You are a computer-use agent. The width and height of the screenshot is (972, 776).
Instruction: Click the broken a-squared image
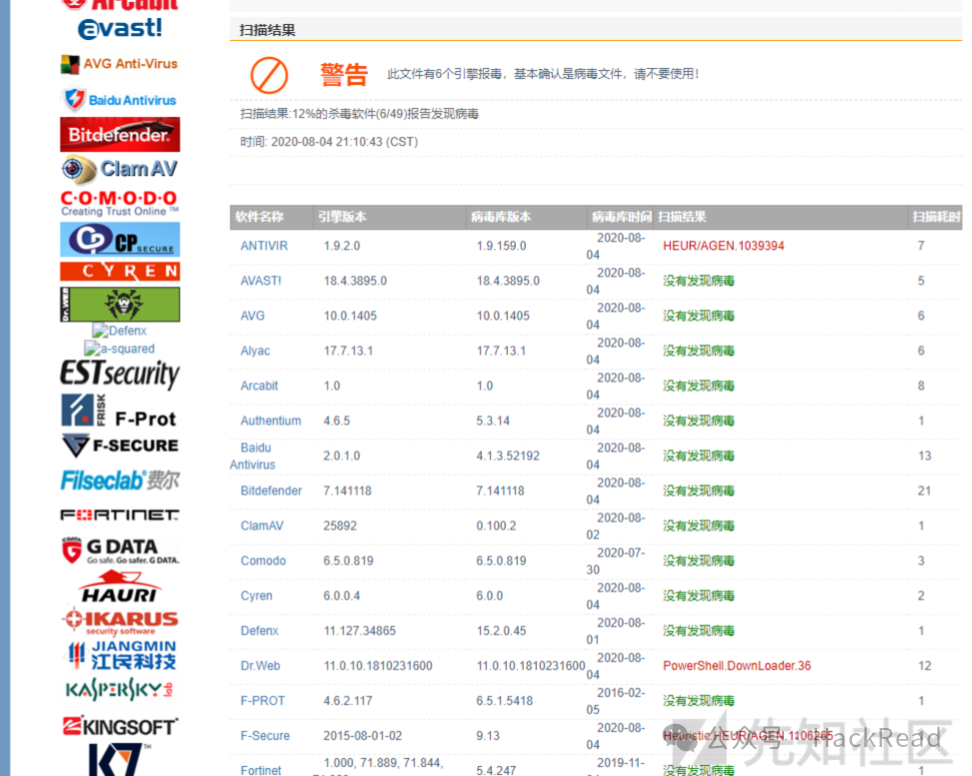pyautogui.click(x=120, y=348)
